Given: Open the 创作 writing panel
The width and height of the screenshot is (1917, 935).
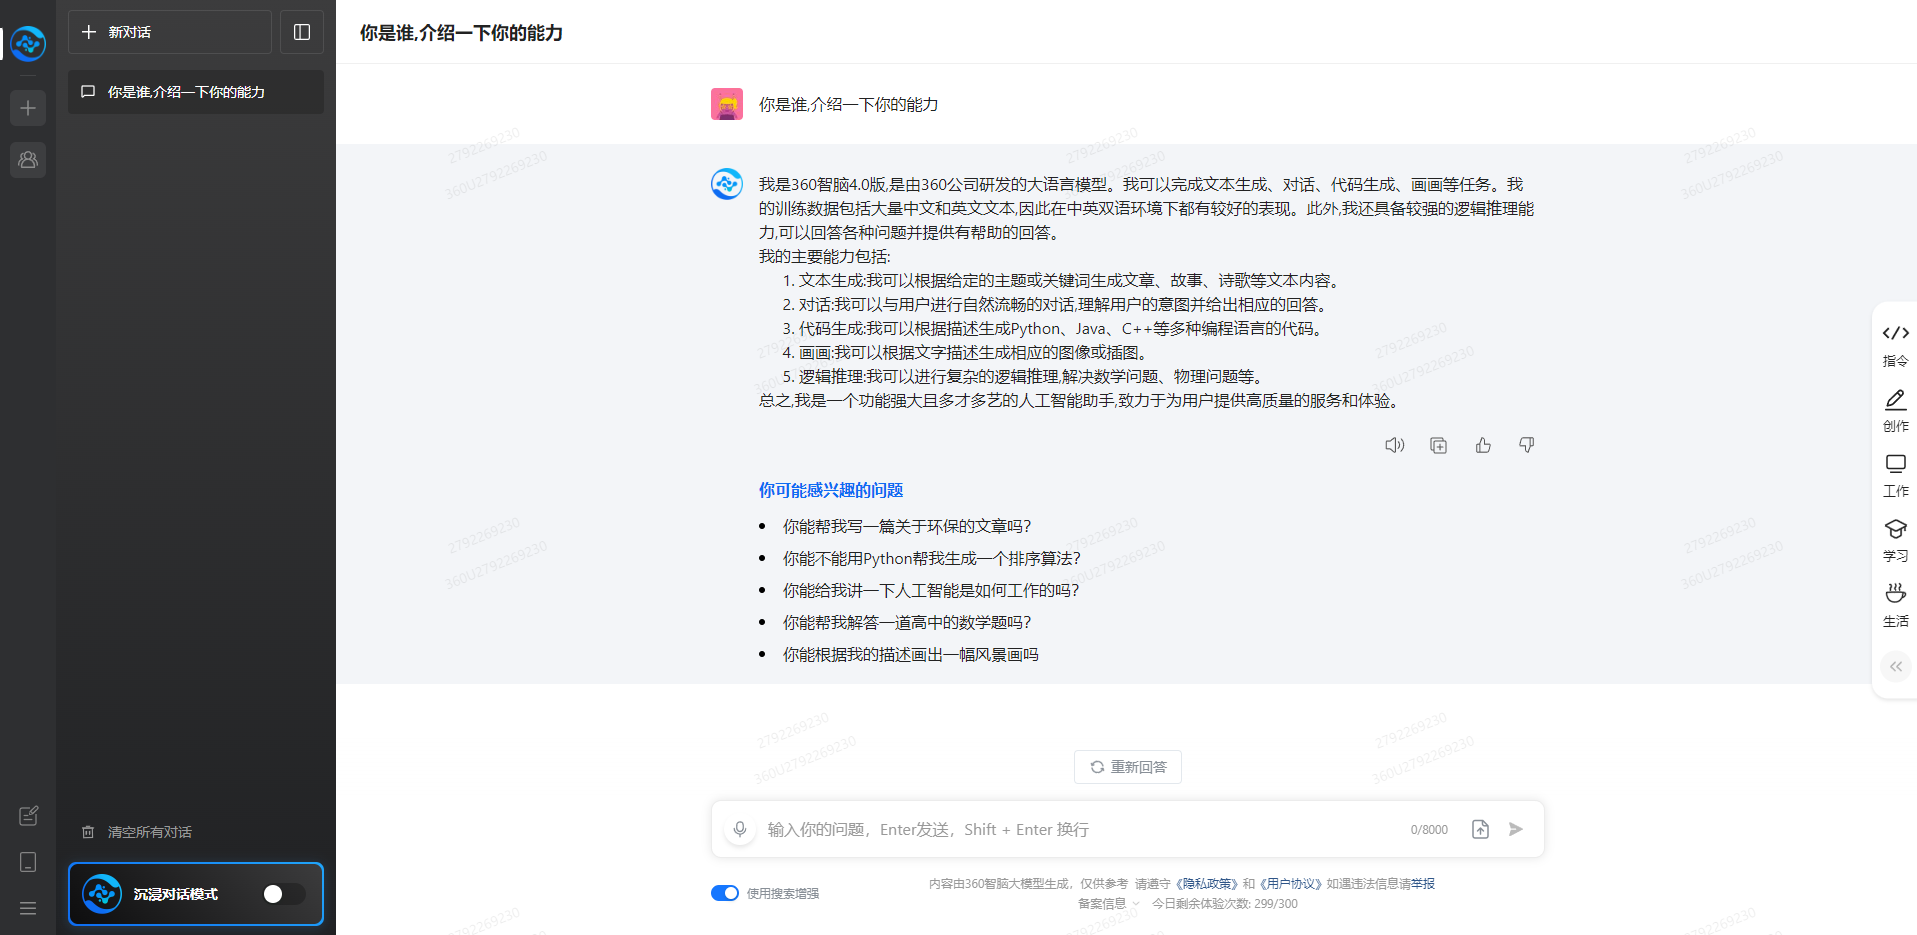Looking at the screenshot, I should 1896,410.
